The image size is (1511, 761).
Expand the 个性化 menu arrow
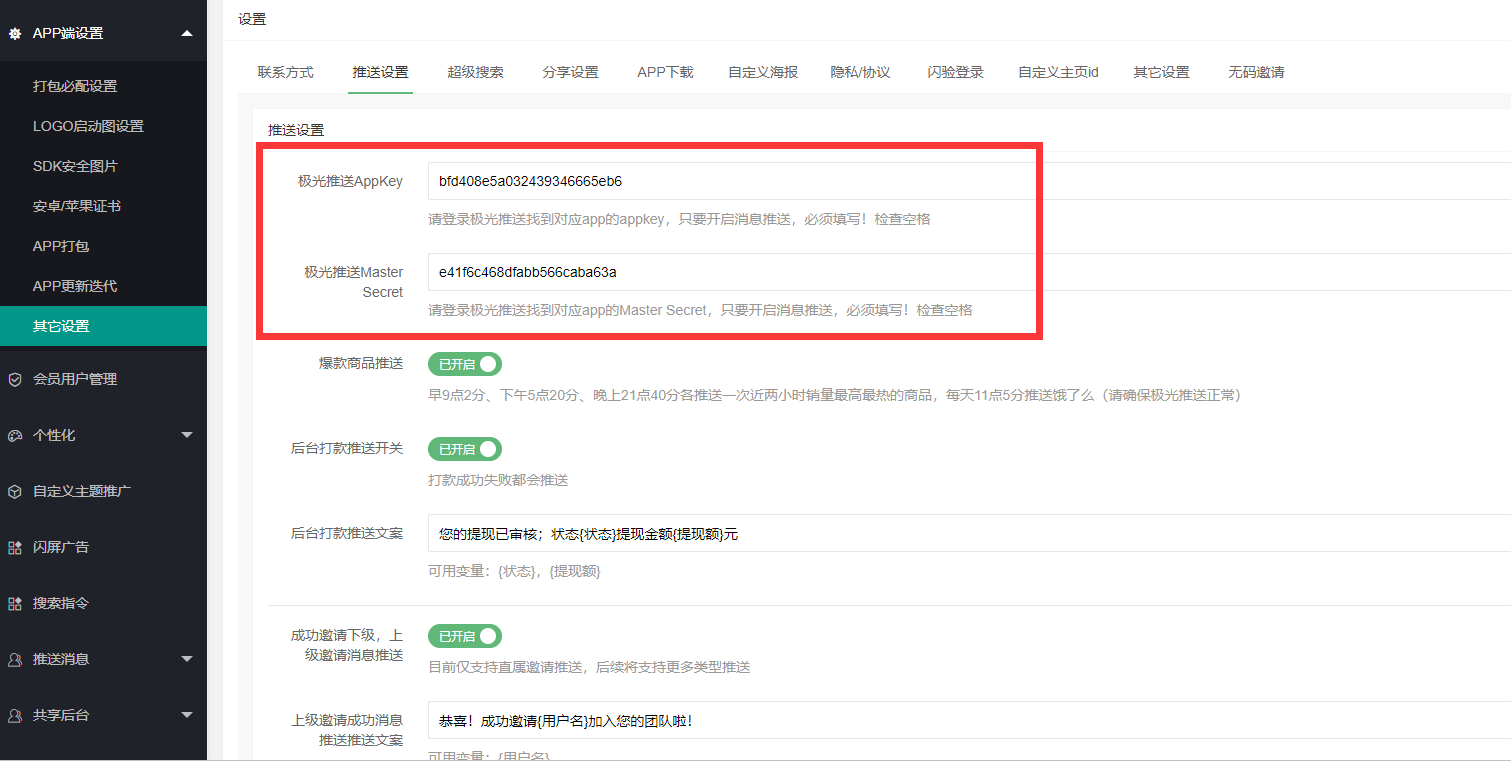pyautogui.click(x=187, y=435)
